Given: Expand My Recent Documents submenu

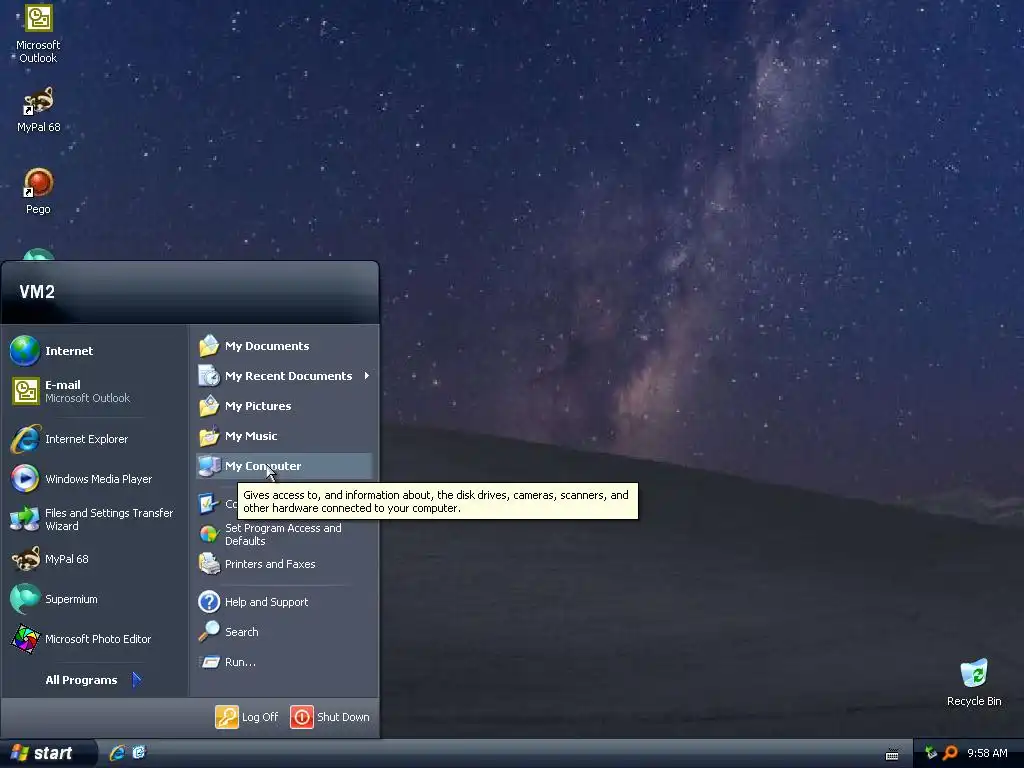Looking at the screenshot, I should coord(284,376).
